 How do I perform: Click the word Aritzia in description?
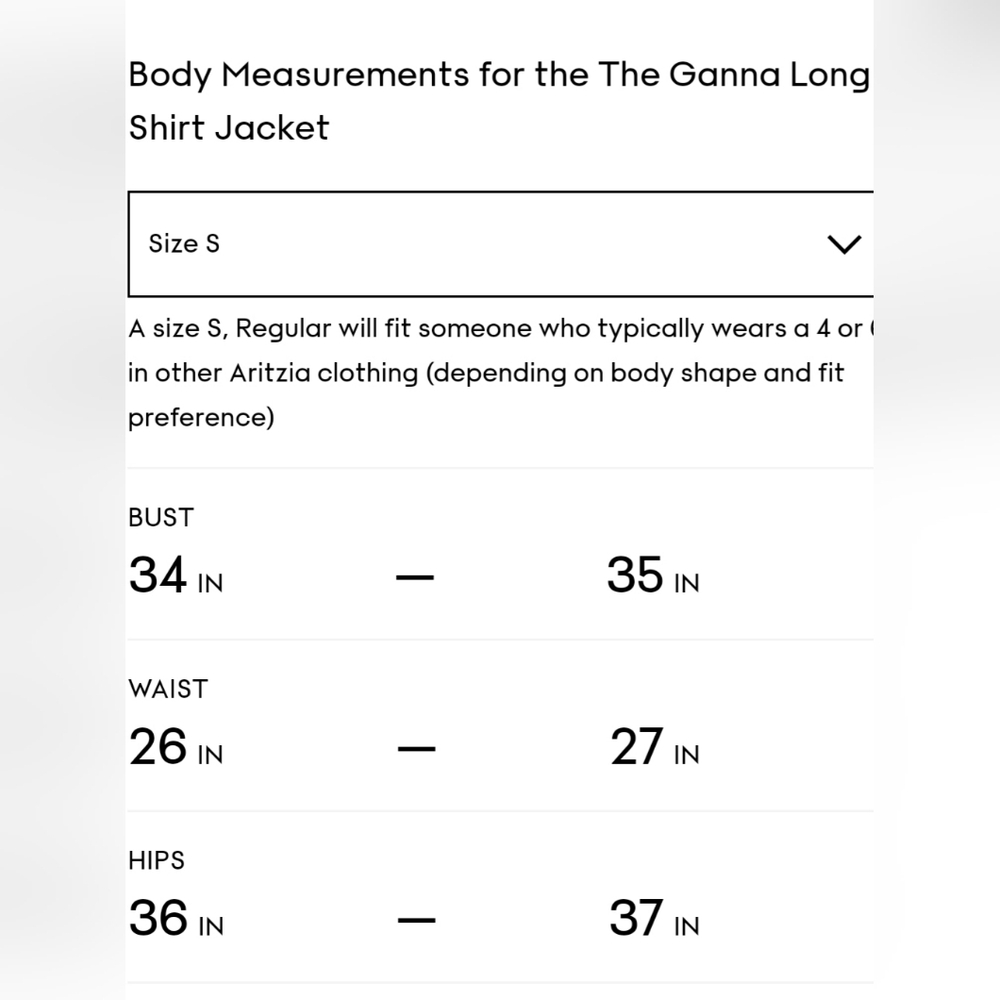[x=270, y=373]
